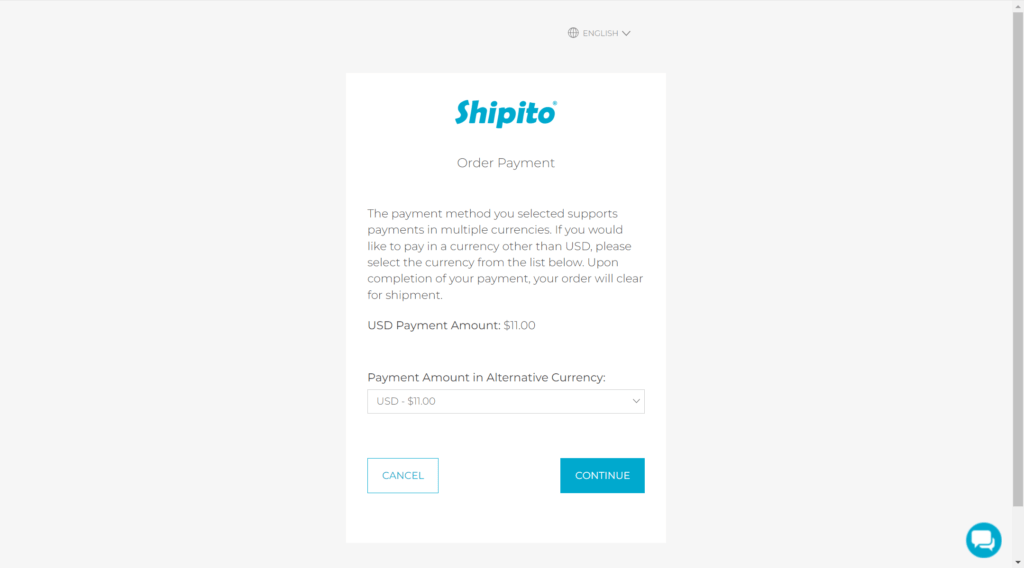Click the currency dropdown arrow

pos(635,401)
